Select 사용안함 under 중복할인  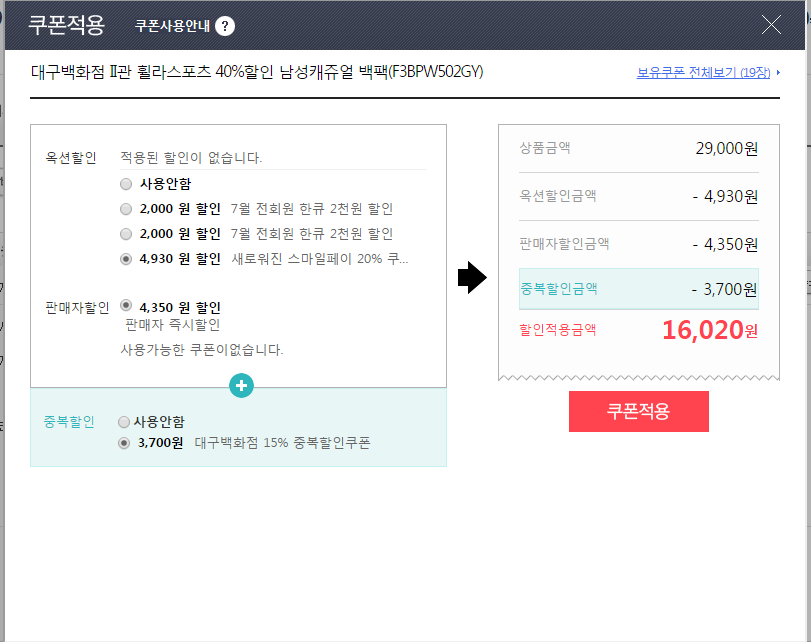pos(124,422)
